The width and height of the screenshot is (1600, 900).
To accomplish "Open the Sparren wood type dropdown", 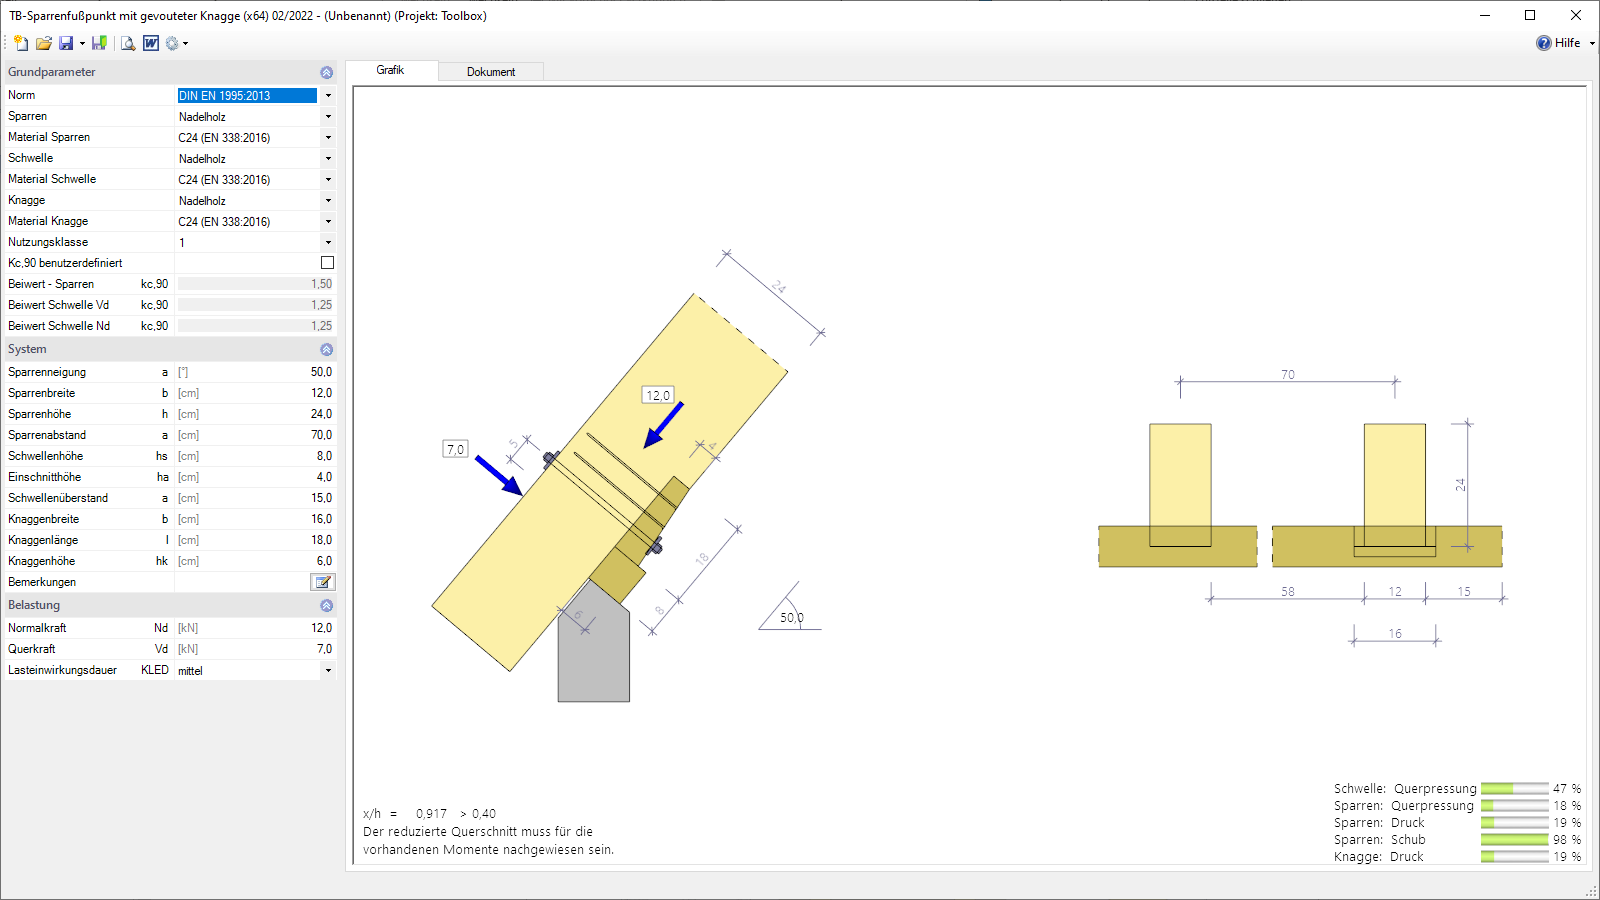I will click(328, 116).
